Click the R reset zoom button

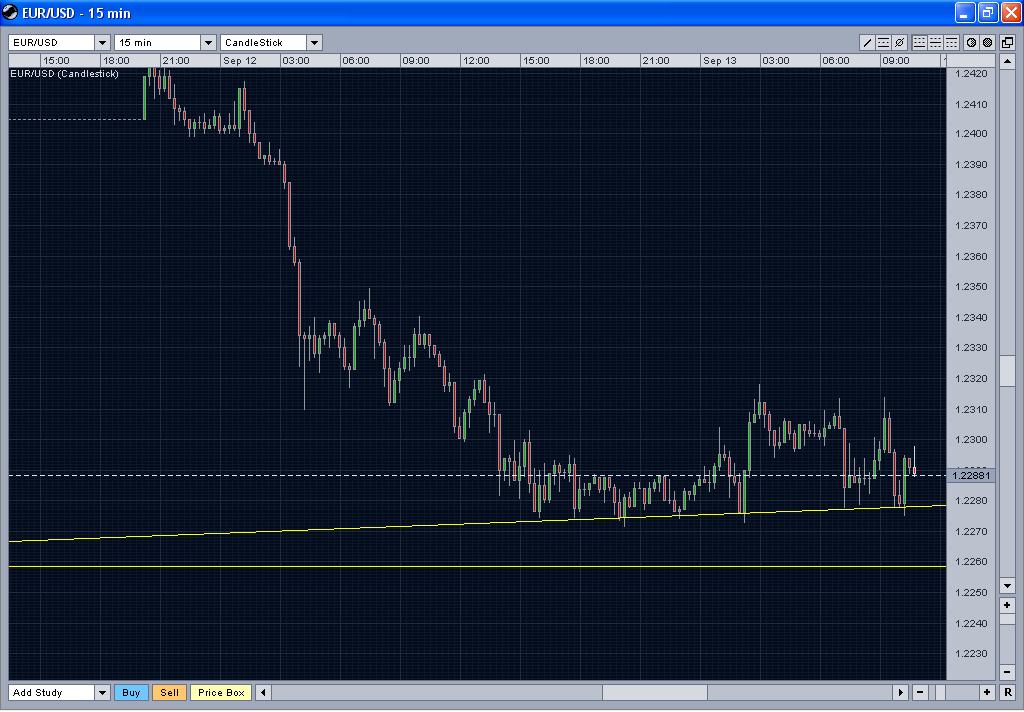pos(1008,692)
